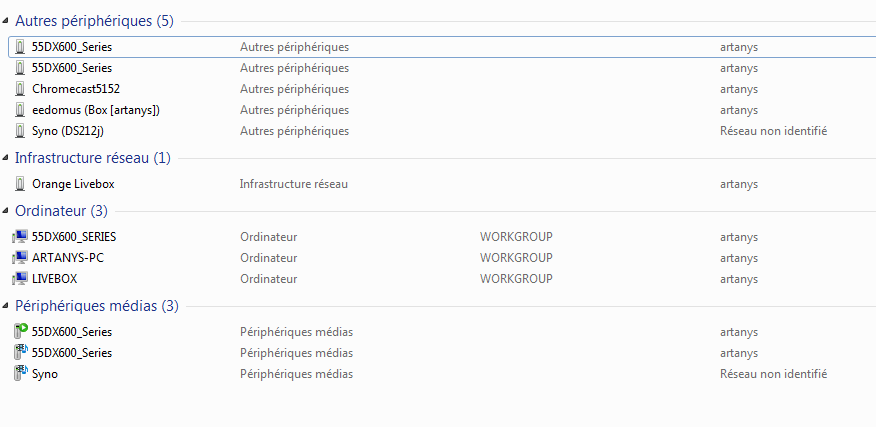876x427 pixels.
Task: Click Infrastructure réseau category in Orange Livebox row
Action: 294,184
